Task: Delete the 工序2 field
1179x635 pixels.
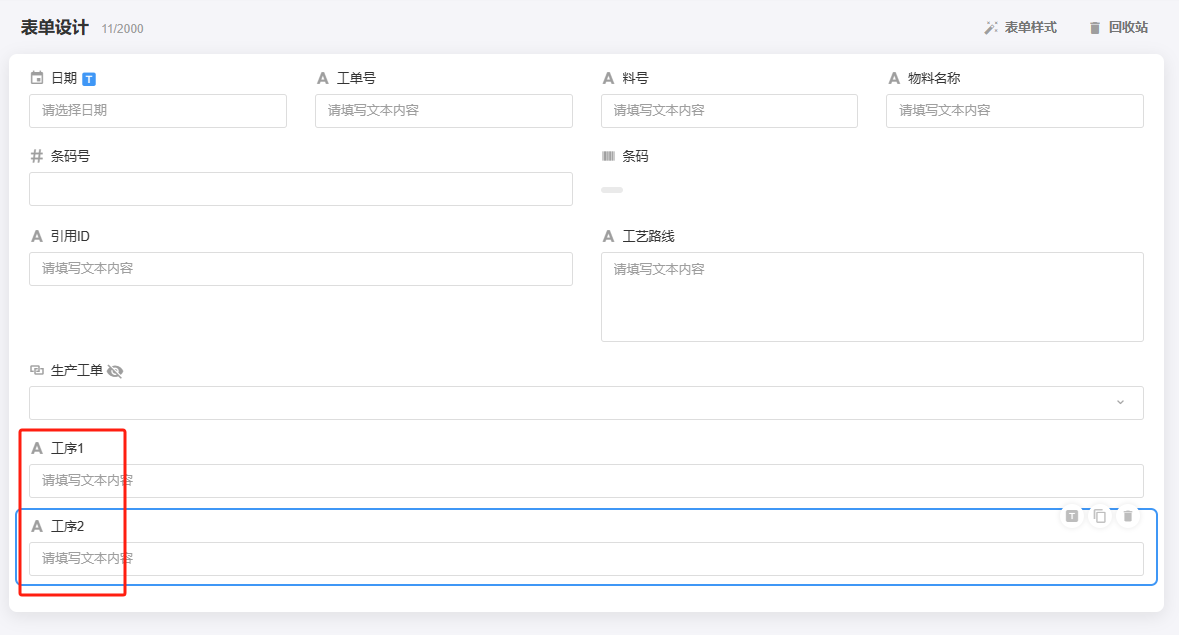Action: (1128, 516)
